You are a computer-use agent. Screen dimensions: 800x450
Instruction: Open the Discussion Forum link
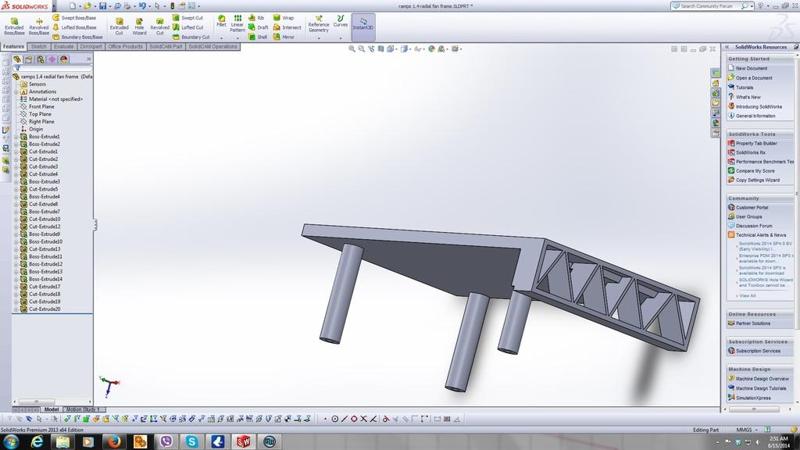click(750, 226)
